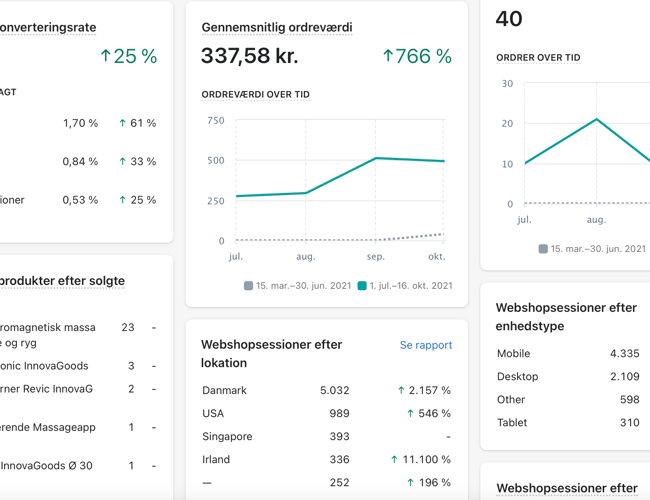Click 'Webshopsessioner efter enhedstype' title

tap(566, 317)
